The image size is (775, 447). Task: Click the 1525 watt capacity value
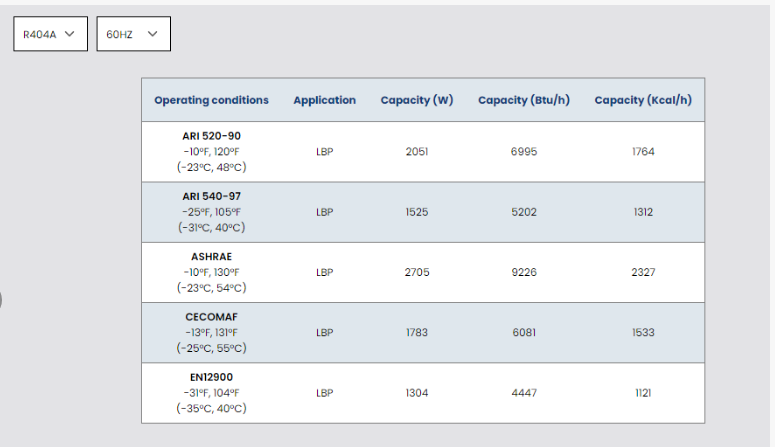click(x=417, y=212)
